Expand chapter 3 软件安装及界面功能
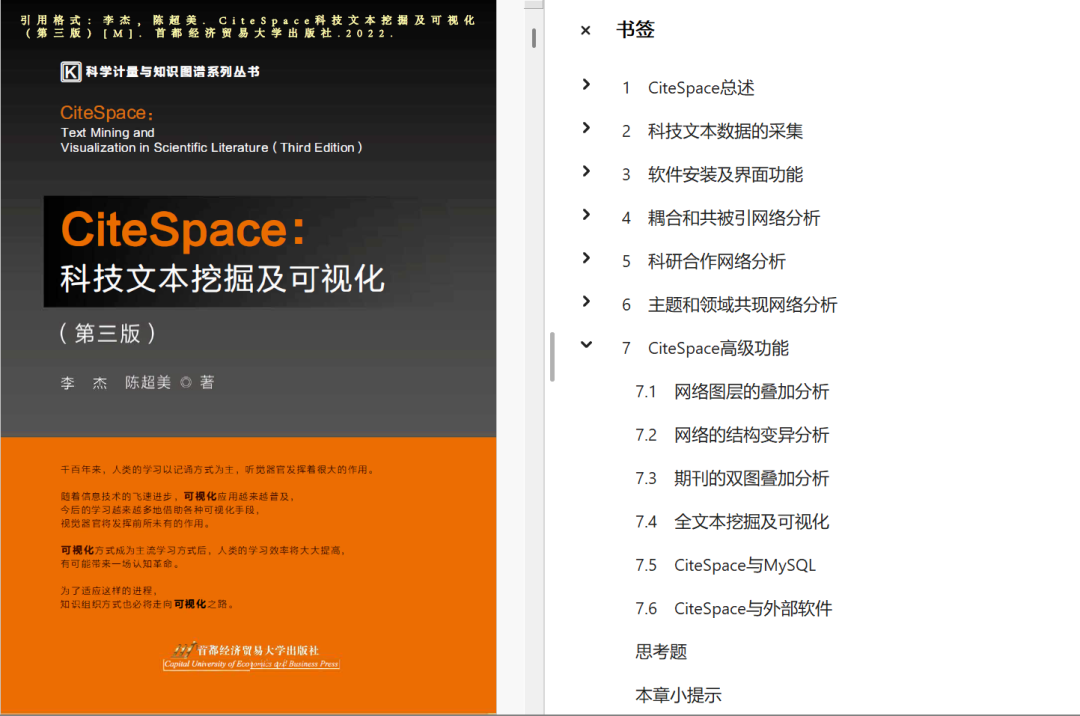The image size is (1080, 716). (586, 171)
